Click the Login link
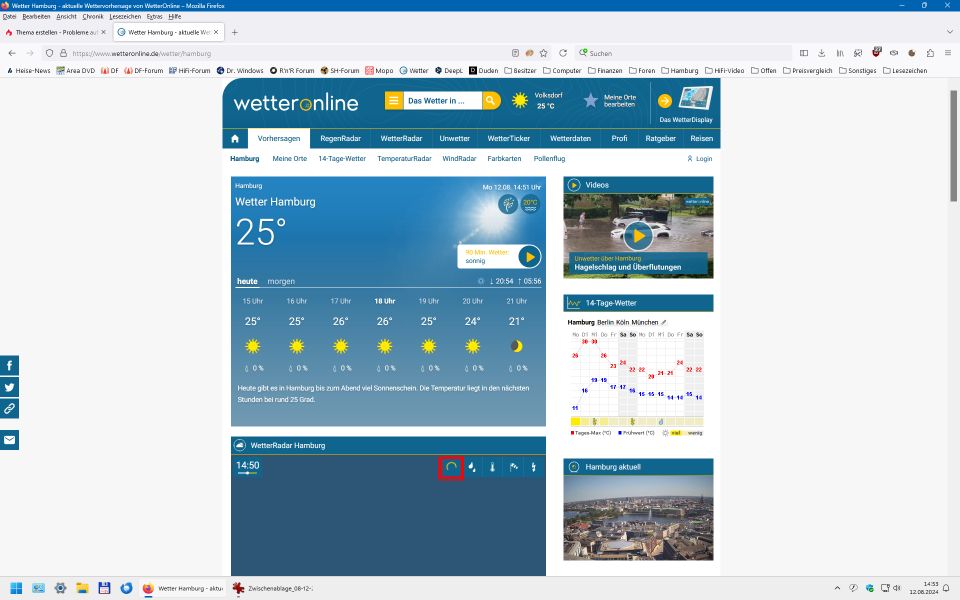Viewport: 960px width, 600px height. (x=700, y=159)
